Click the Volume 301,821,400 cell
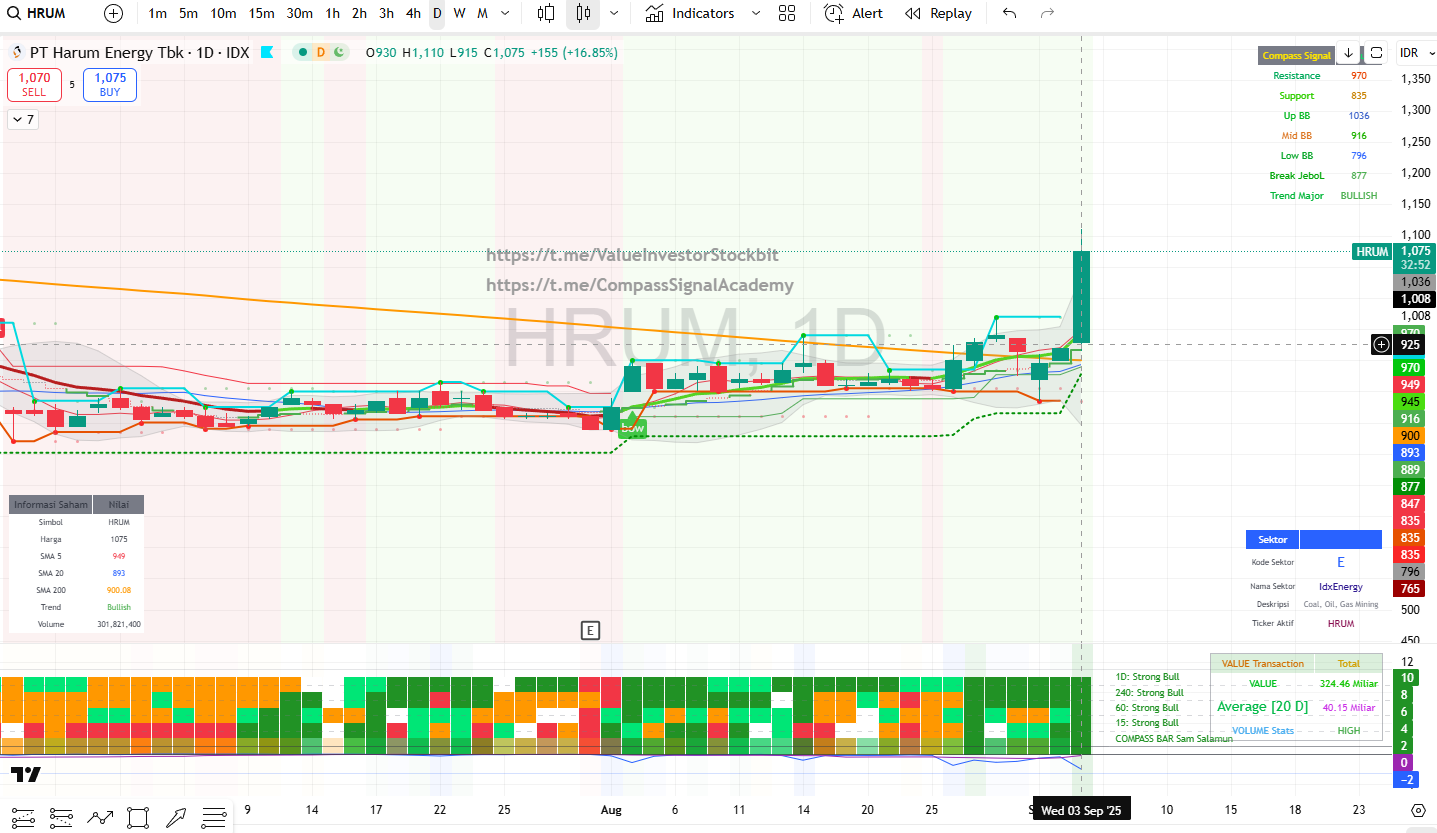Viewport: 1437px width, 833px height. tap(119, 624)
